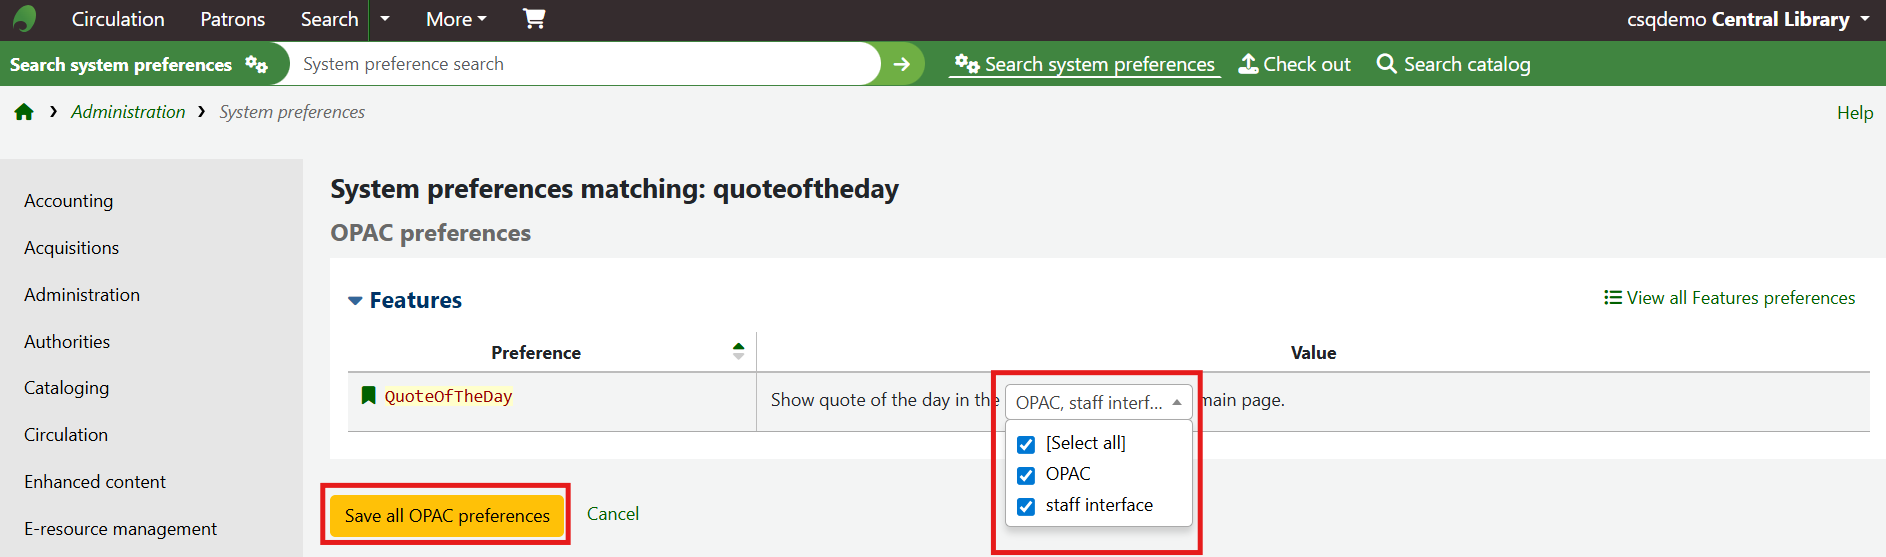Click the list icon for Features preferences
The image size is (1886, 557).
pyautogui.click(x=1612, y=298)
